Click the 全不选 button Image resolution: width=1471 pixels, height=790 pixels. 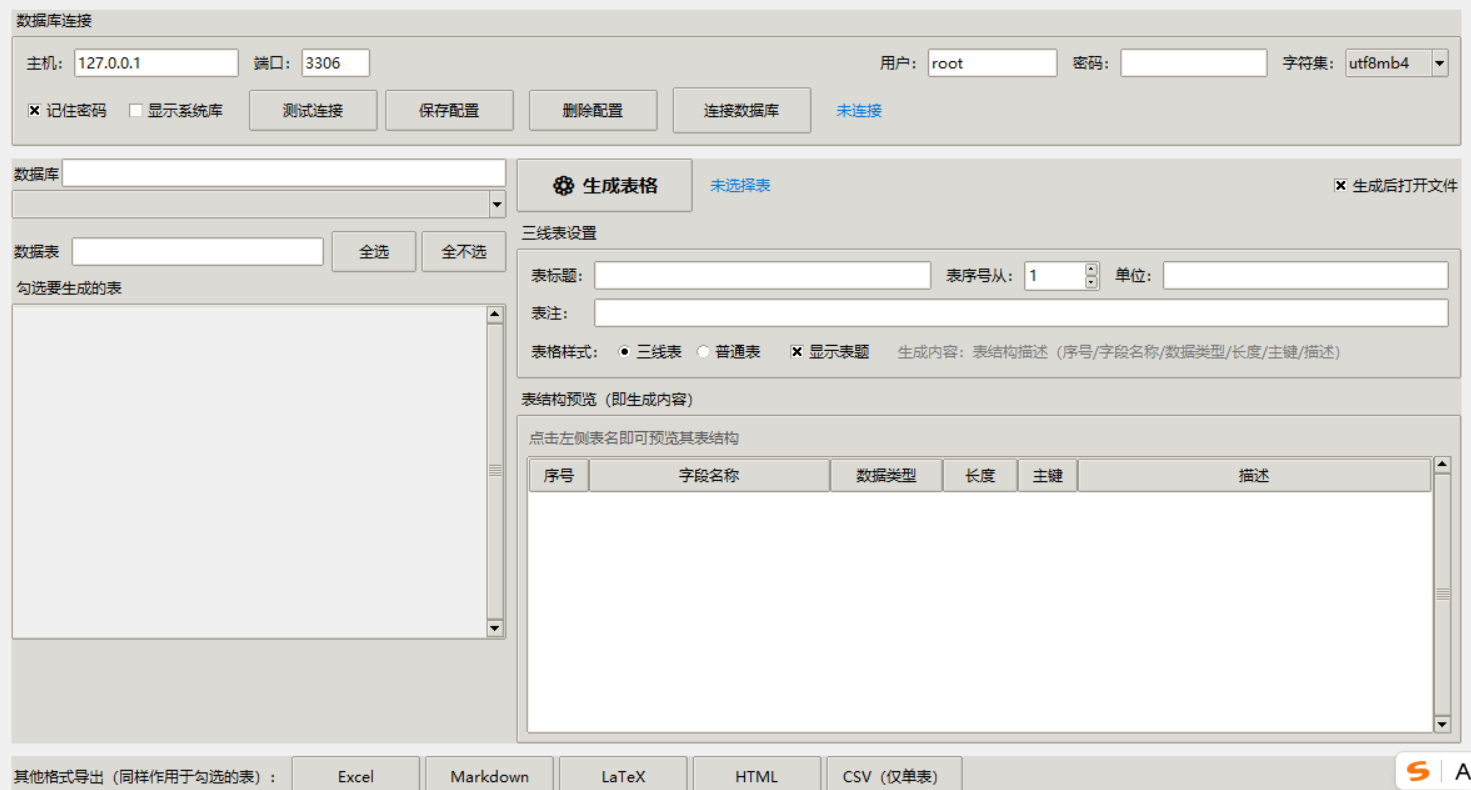(464, 252)
